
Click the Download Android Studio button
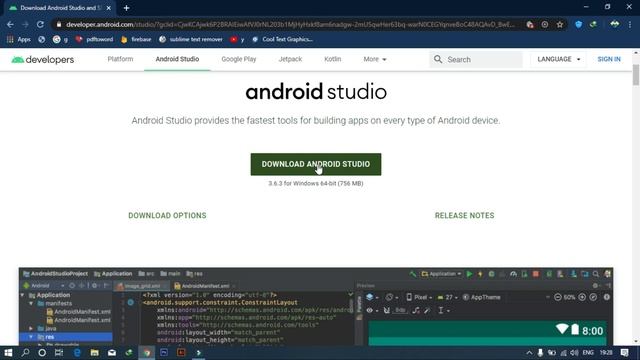tap(316, 164)
